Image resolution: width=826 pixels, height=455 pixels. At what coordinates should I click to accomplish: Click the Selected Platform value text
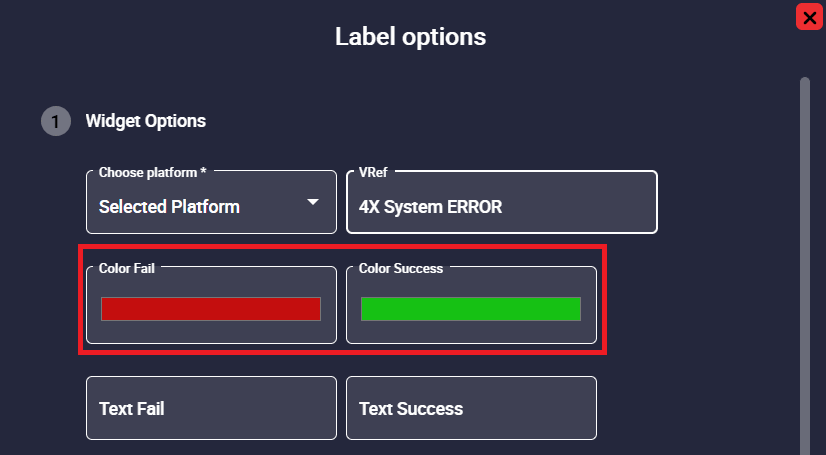[x=169, y=207]
